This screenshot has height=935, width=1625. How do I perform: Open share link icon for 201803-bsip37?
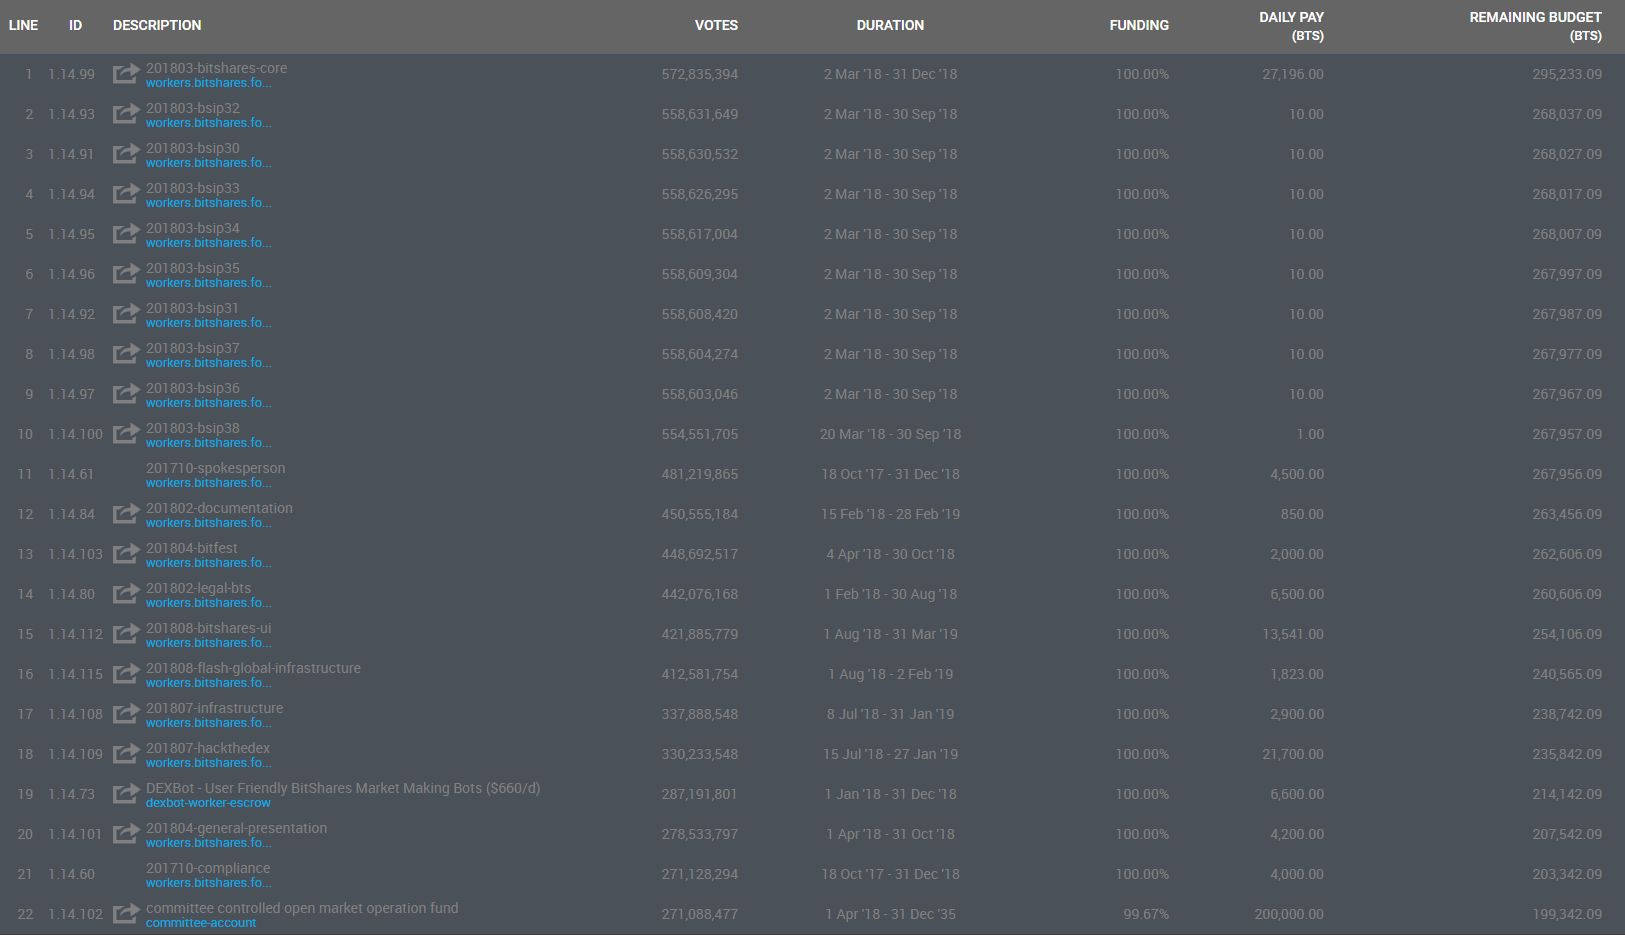tap(126, 354)
